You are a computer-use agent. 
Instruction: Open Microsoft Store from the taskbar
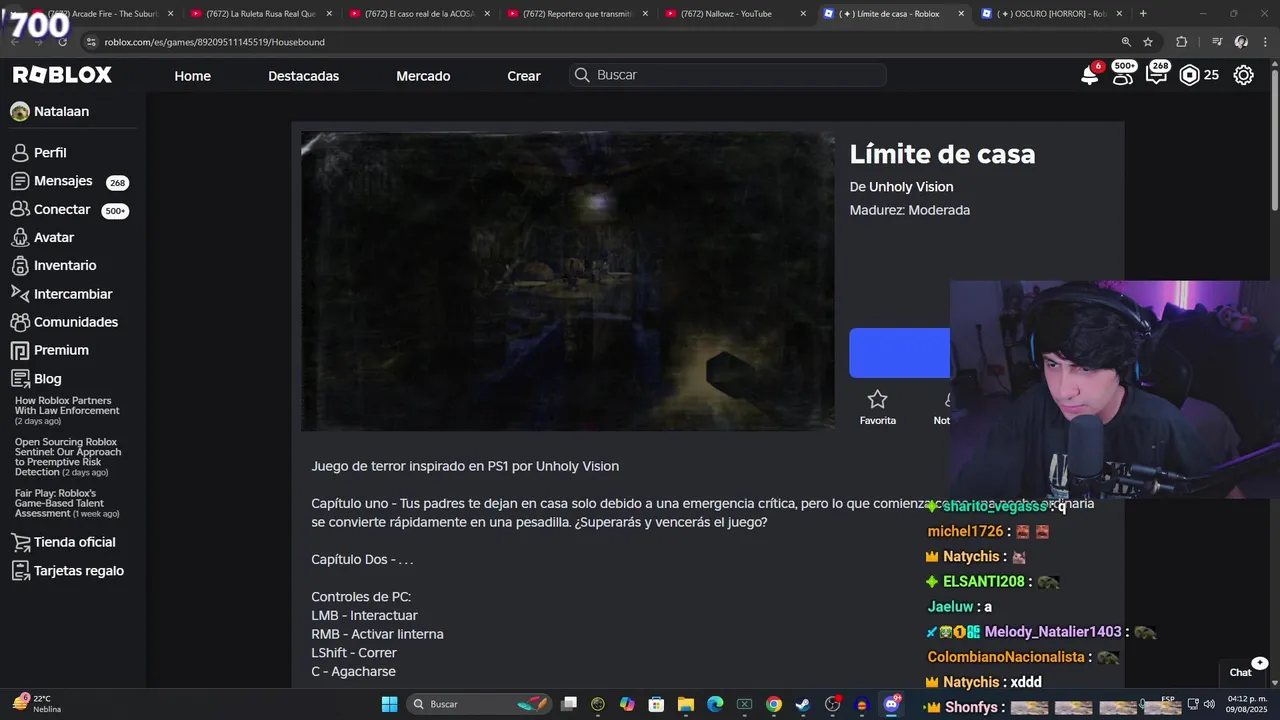click(657, 704)
